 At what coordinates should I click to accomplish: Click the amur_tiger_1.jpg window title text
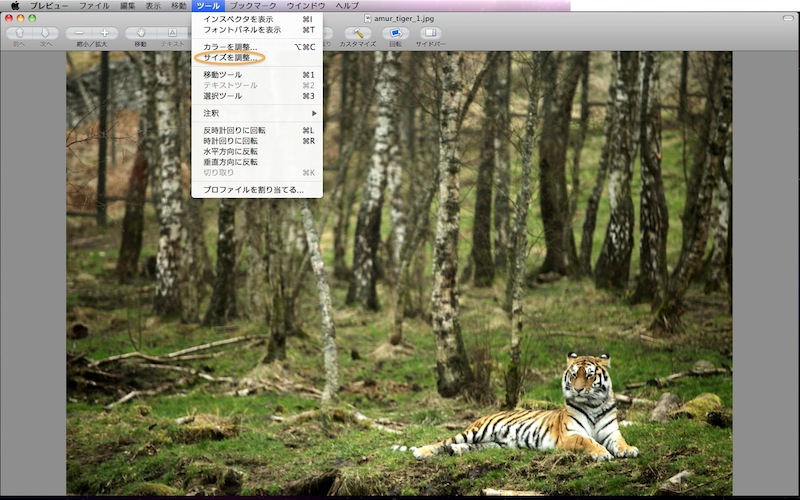pyautogui.click(x=404, y=18)
